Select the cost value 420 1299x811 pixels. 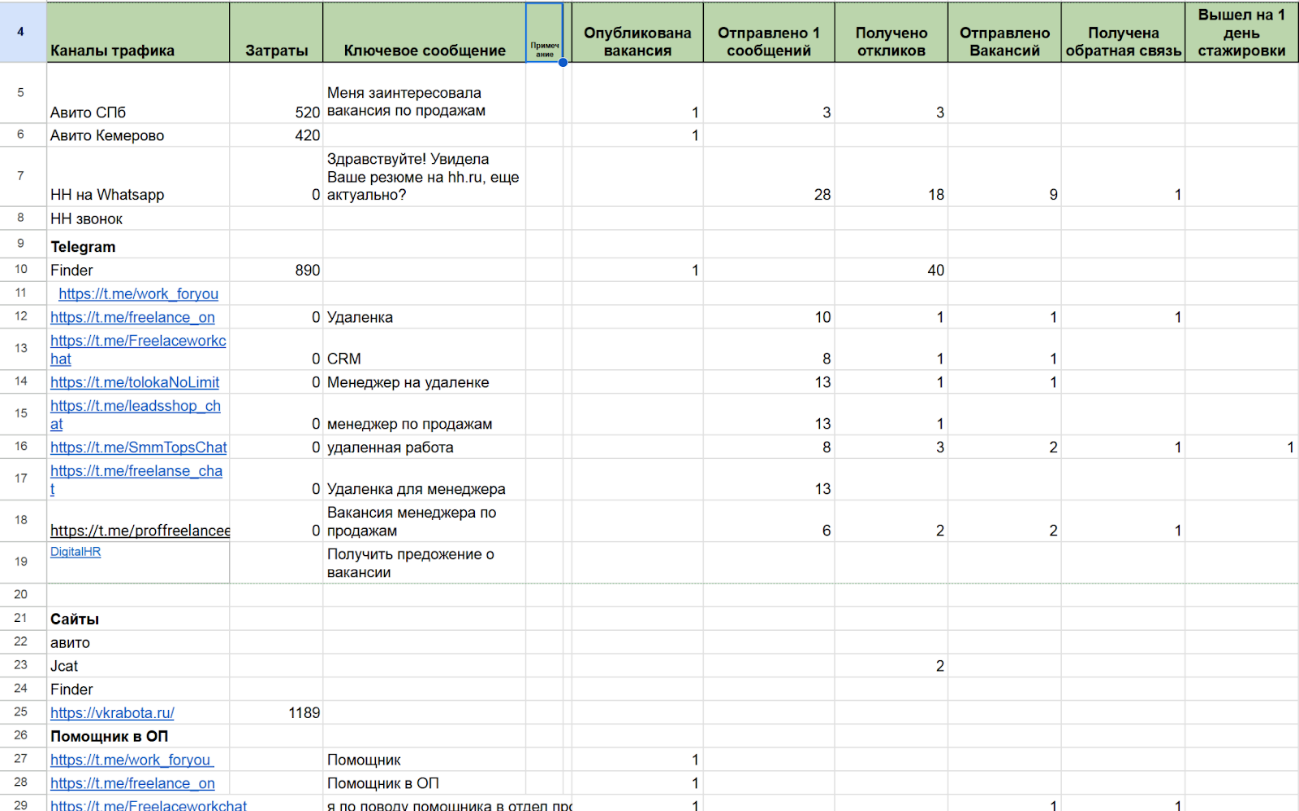pyautogui.click(x=276, y=135)
